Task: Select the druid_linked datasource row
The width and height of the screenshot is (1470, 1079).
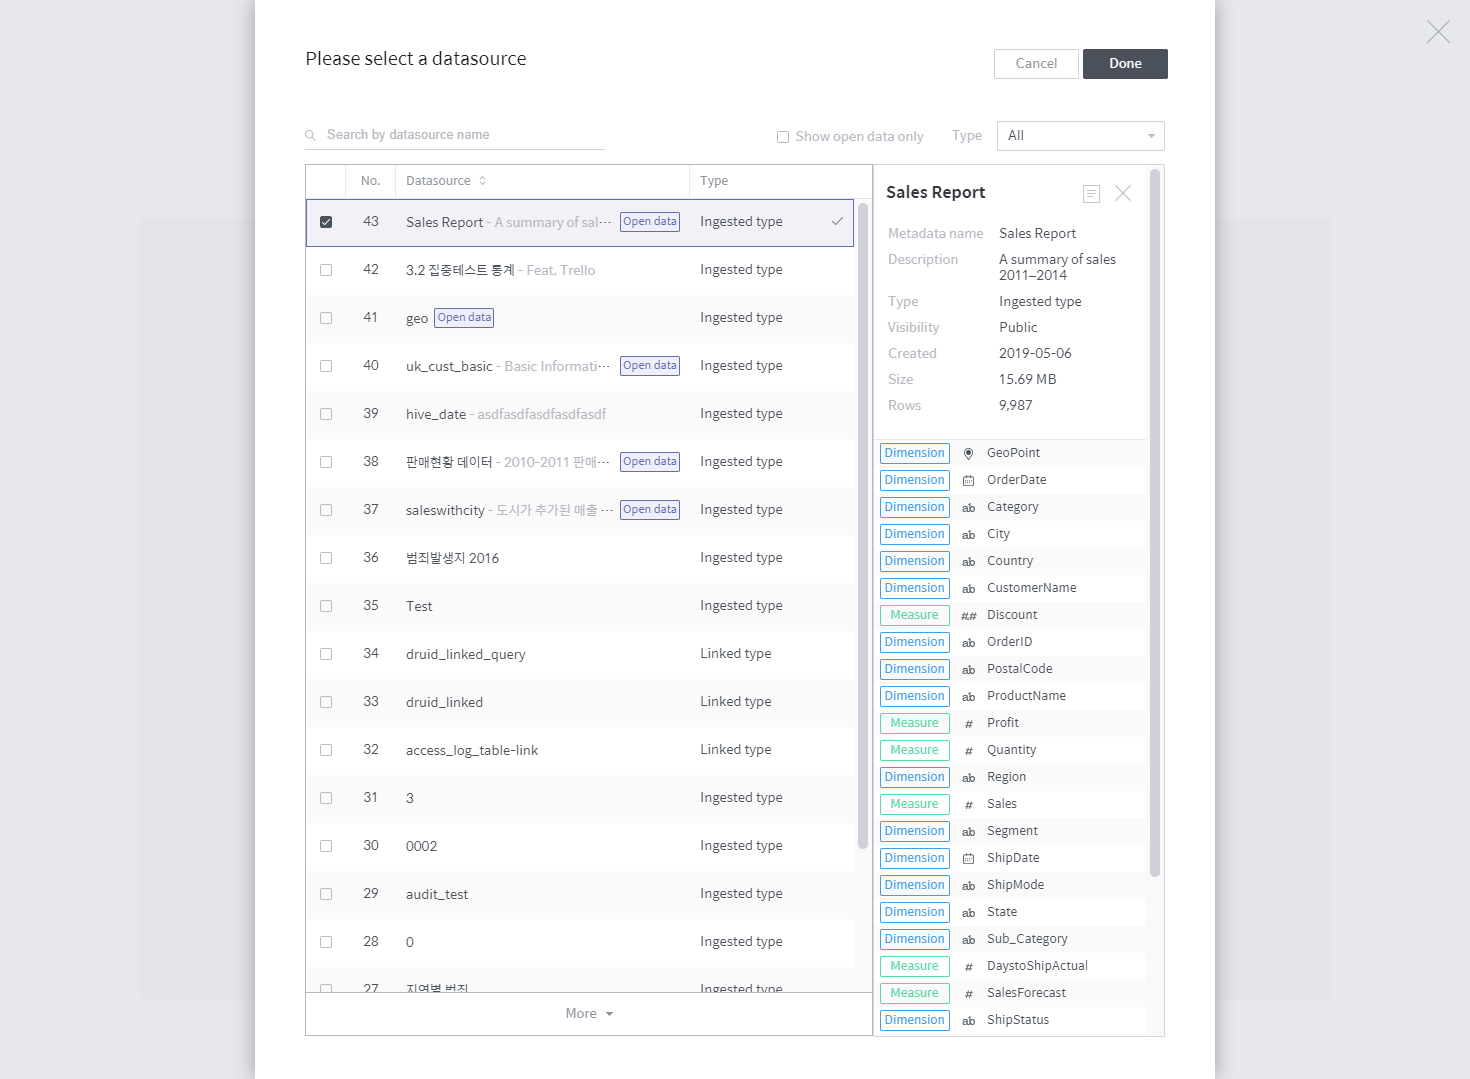Action: coord(580,702)
